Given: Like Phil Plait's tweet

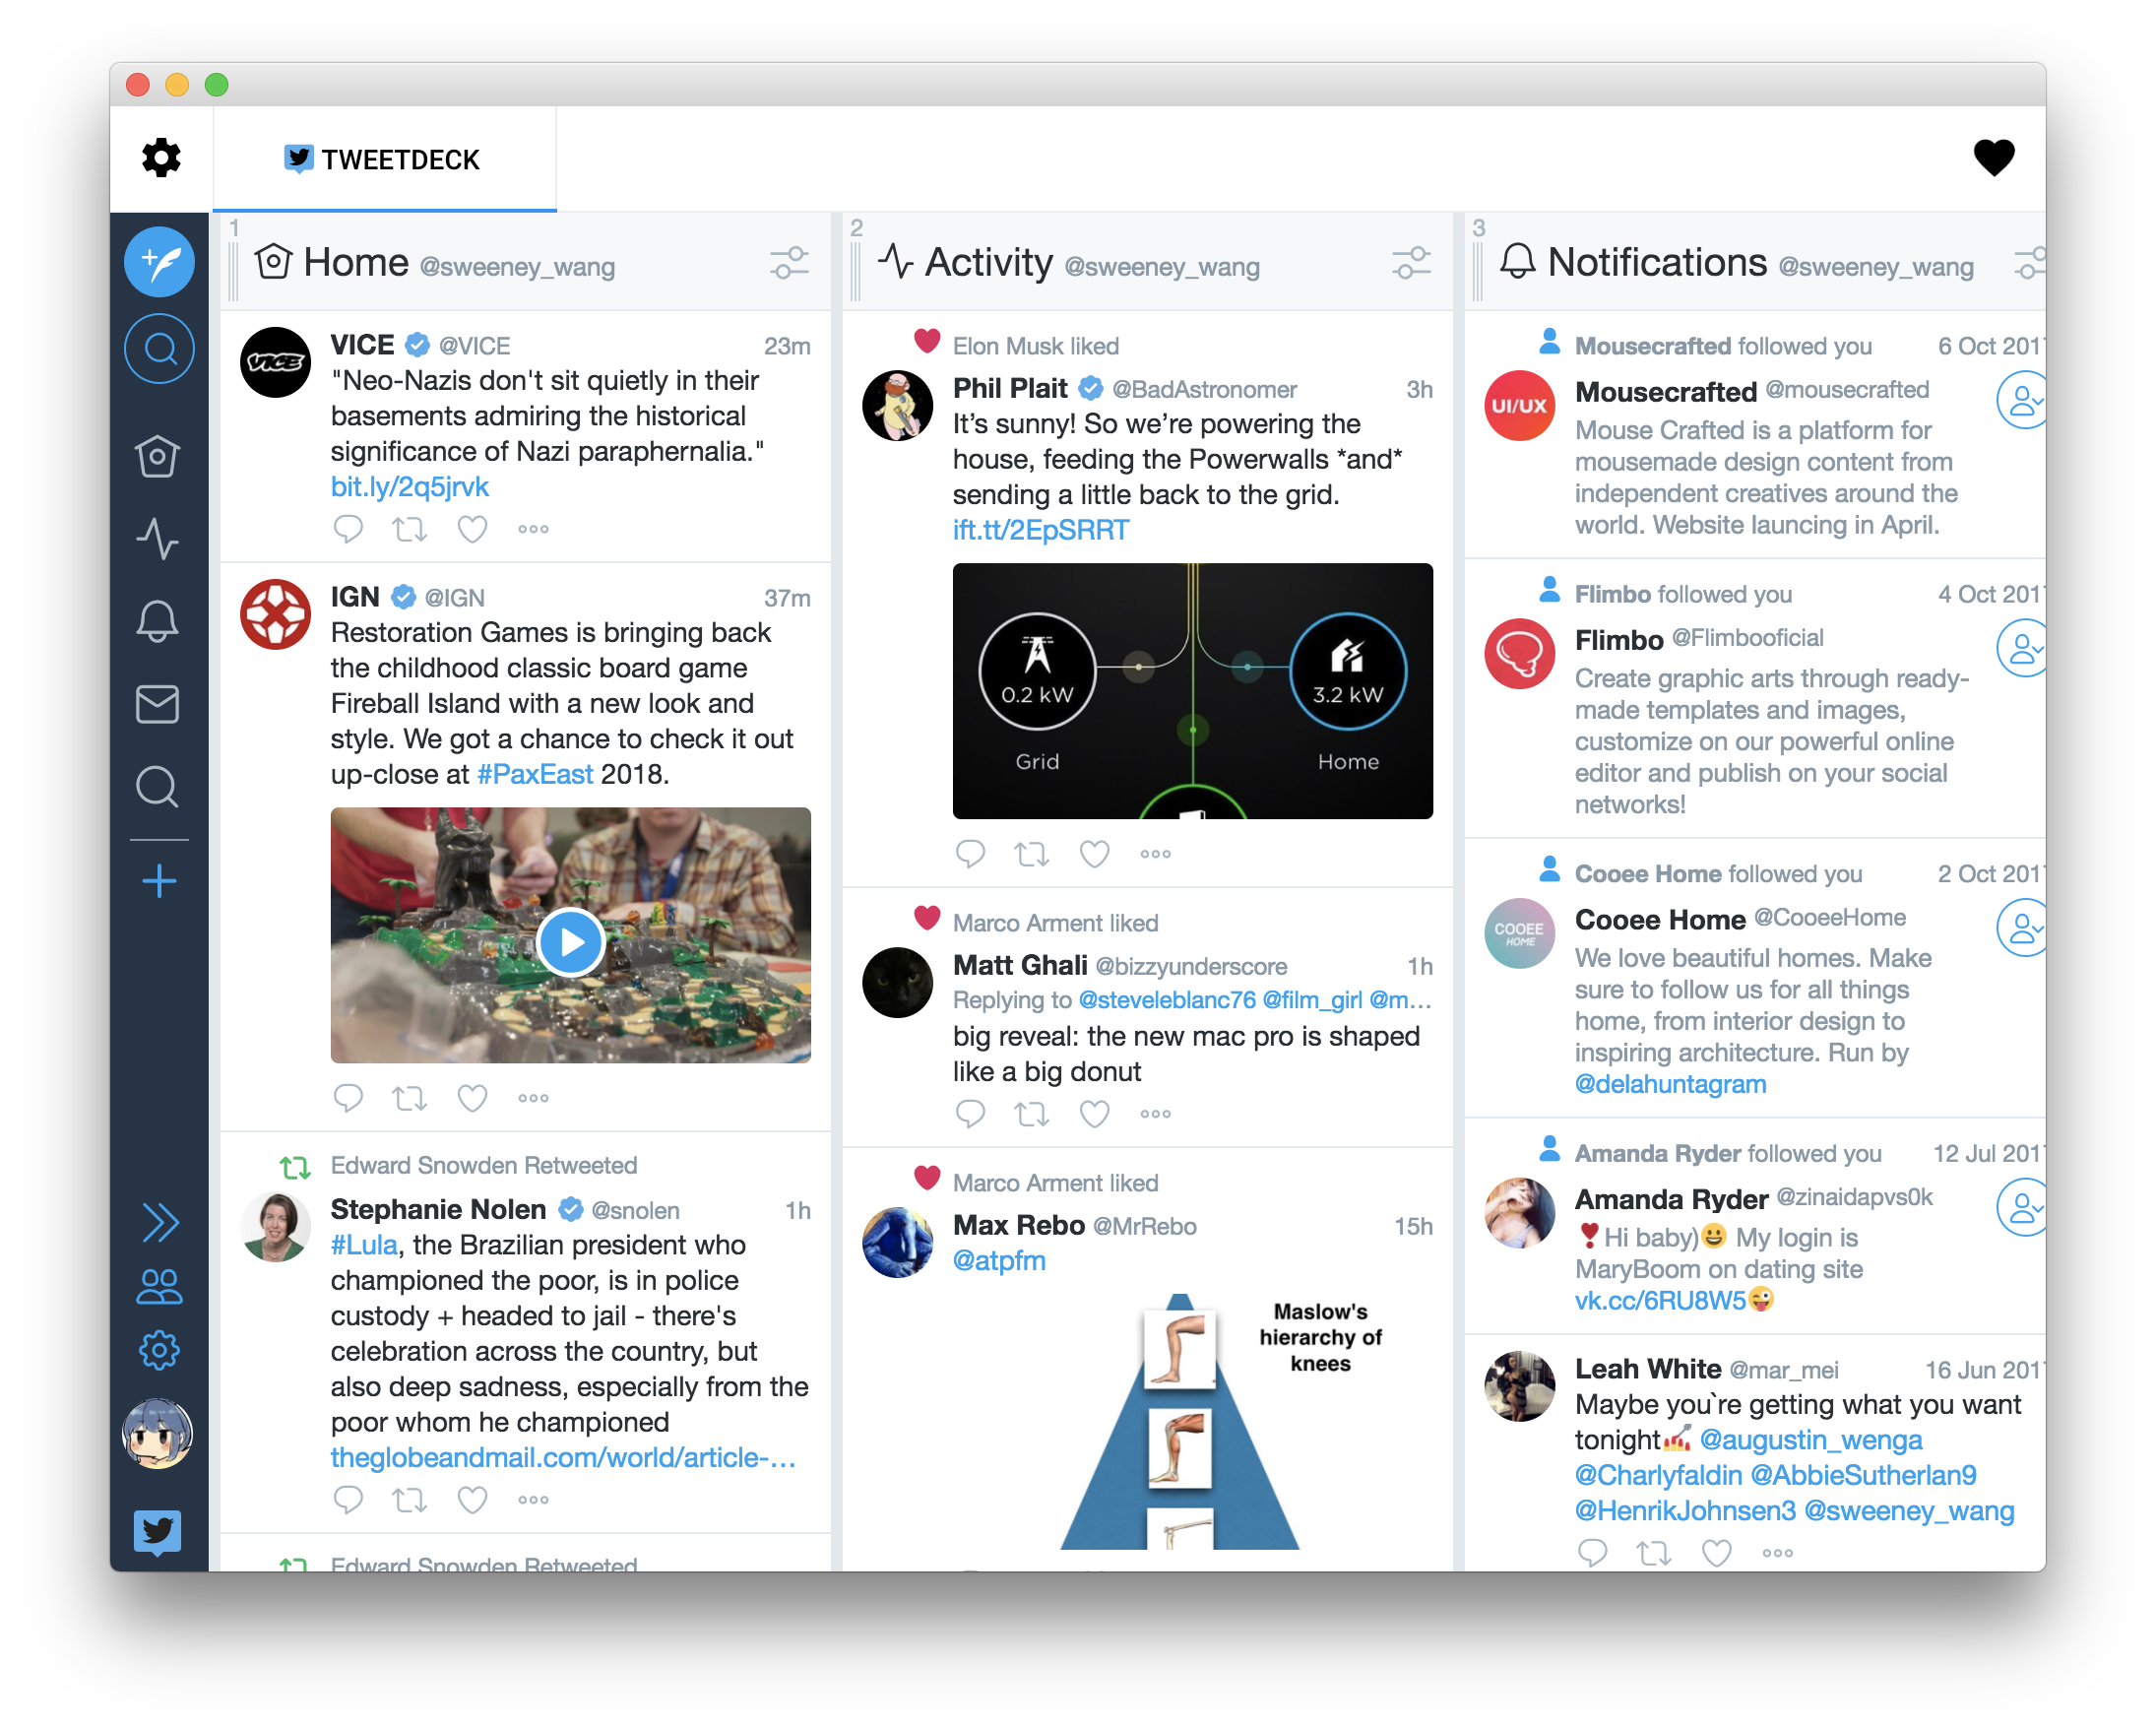Looking at the screenshot, I should click(x=1094, y=853).
